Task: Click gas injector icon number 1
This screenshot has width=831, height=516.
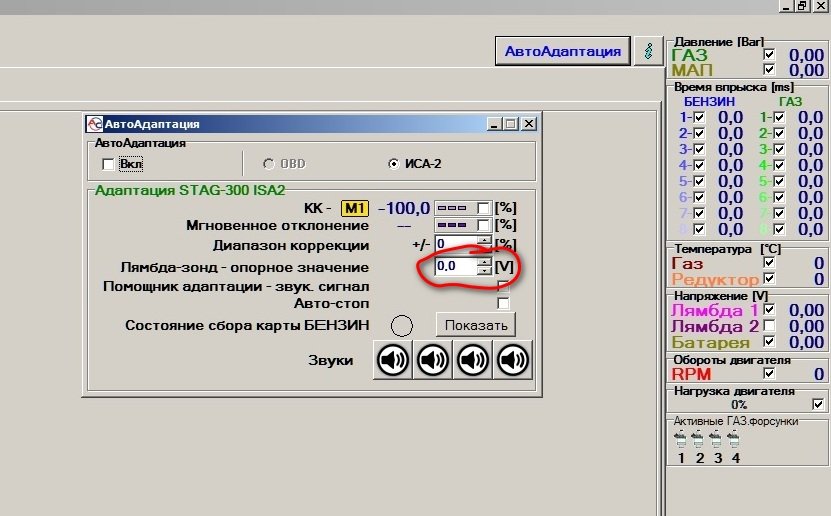Action: [680, 439]
